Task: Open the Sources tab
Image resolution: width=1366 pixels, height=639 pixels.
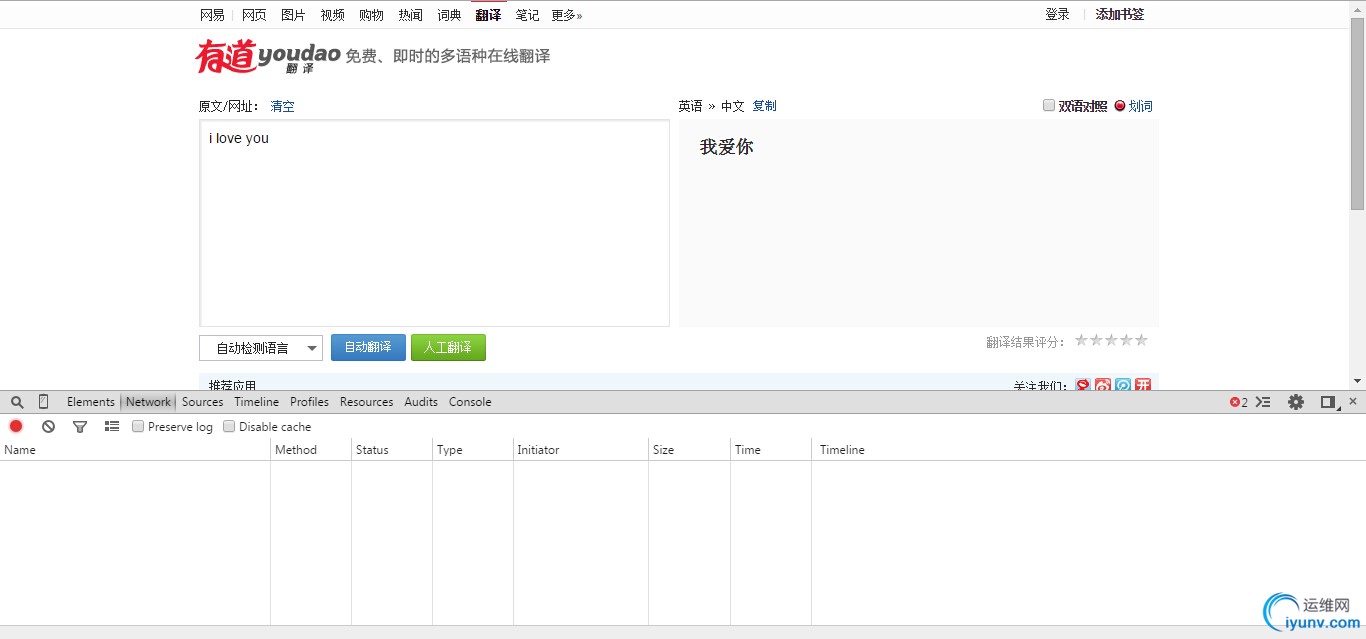Action: (x=203, y=402)
